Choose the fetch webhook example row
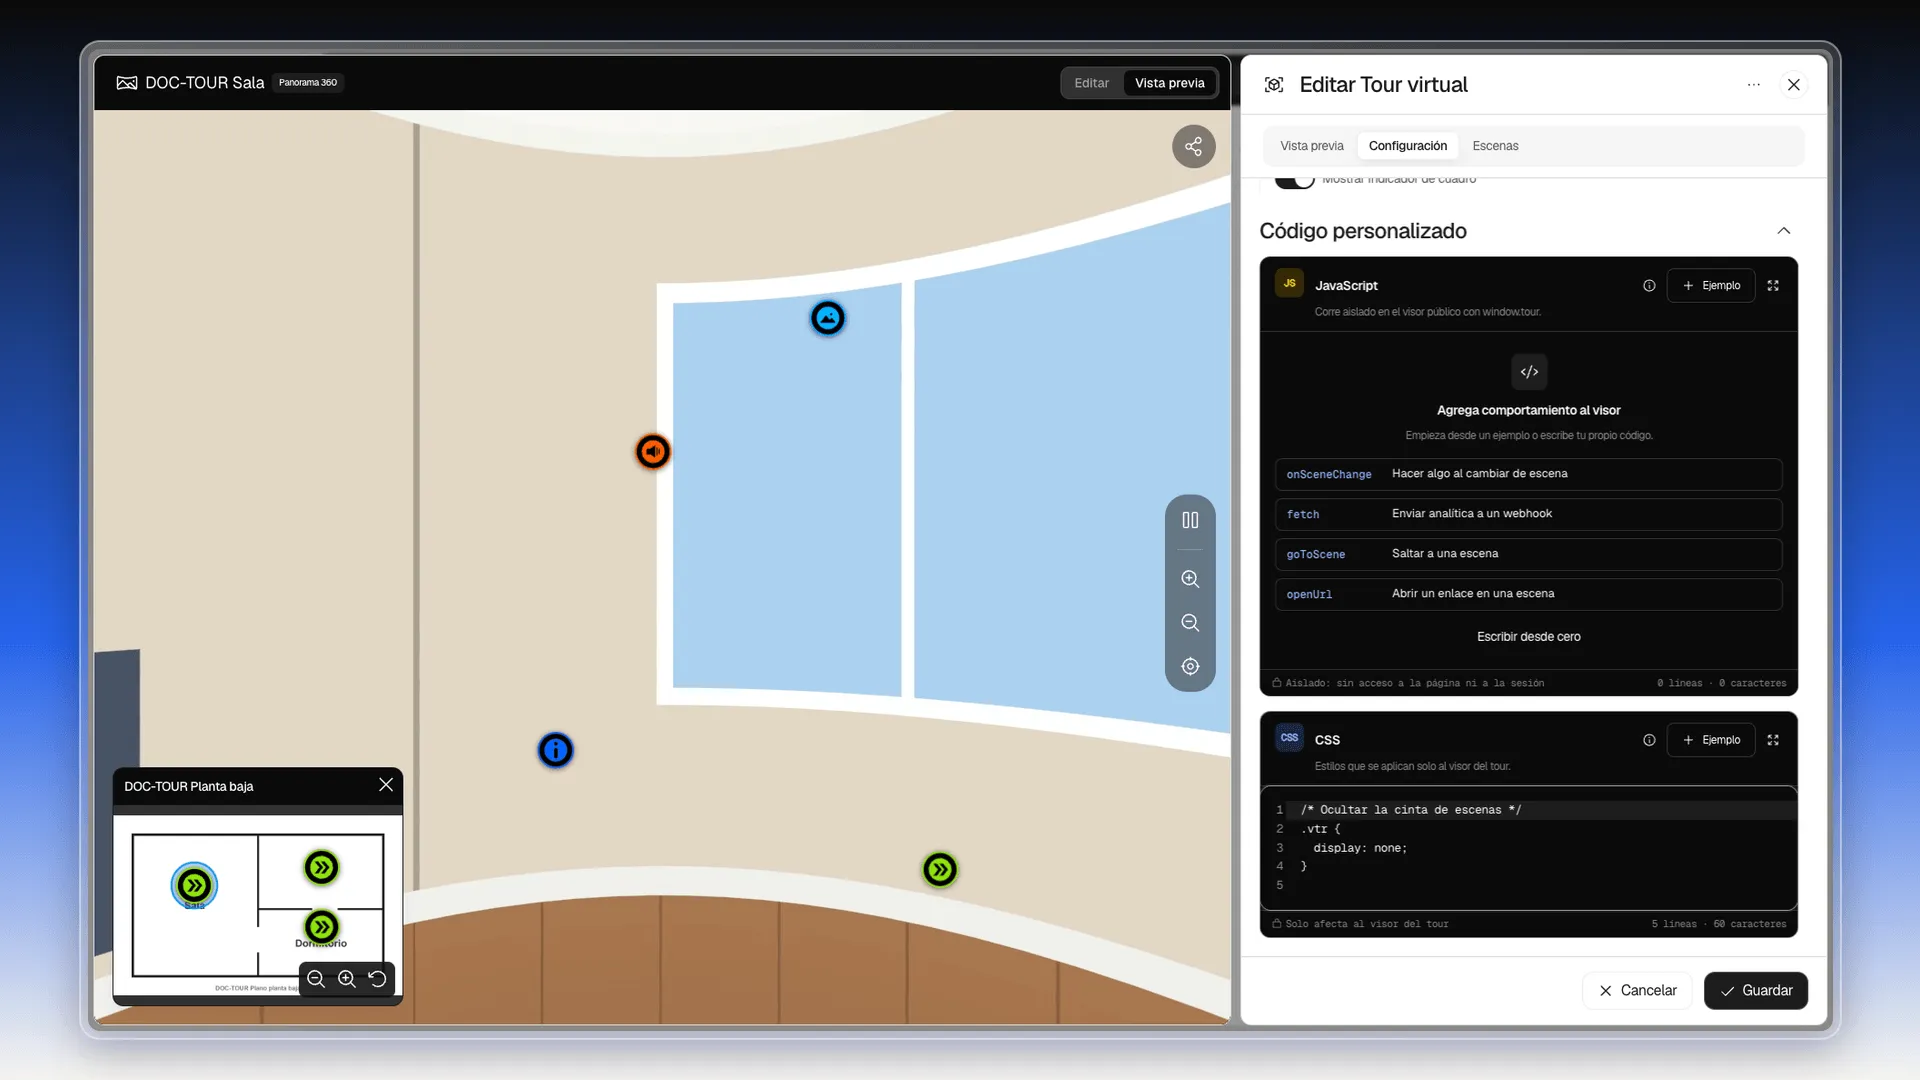This screenshot has height=1080, width=1920. coord(1528,514)
